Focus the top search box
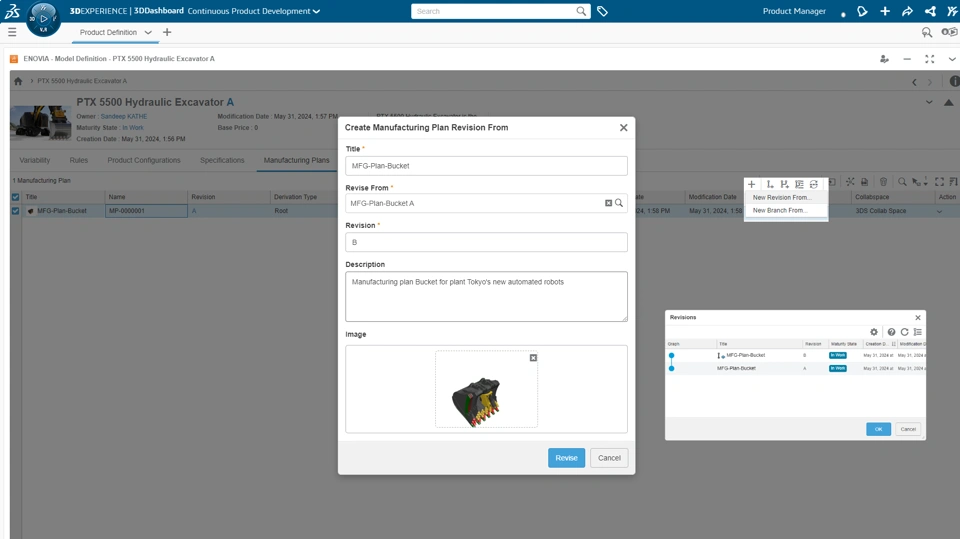This screenshot has height=539, width=960. (493, 11)
